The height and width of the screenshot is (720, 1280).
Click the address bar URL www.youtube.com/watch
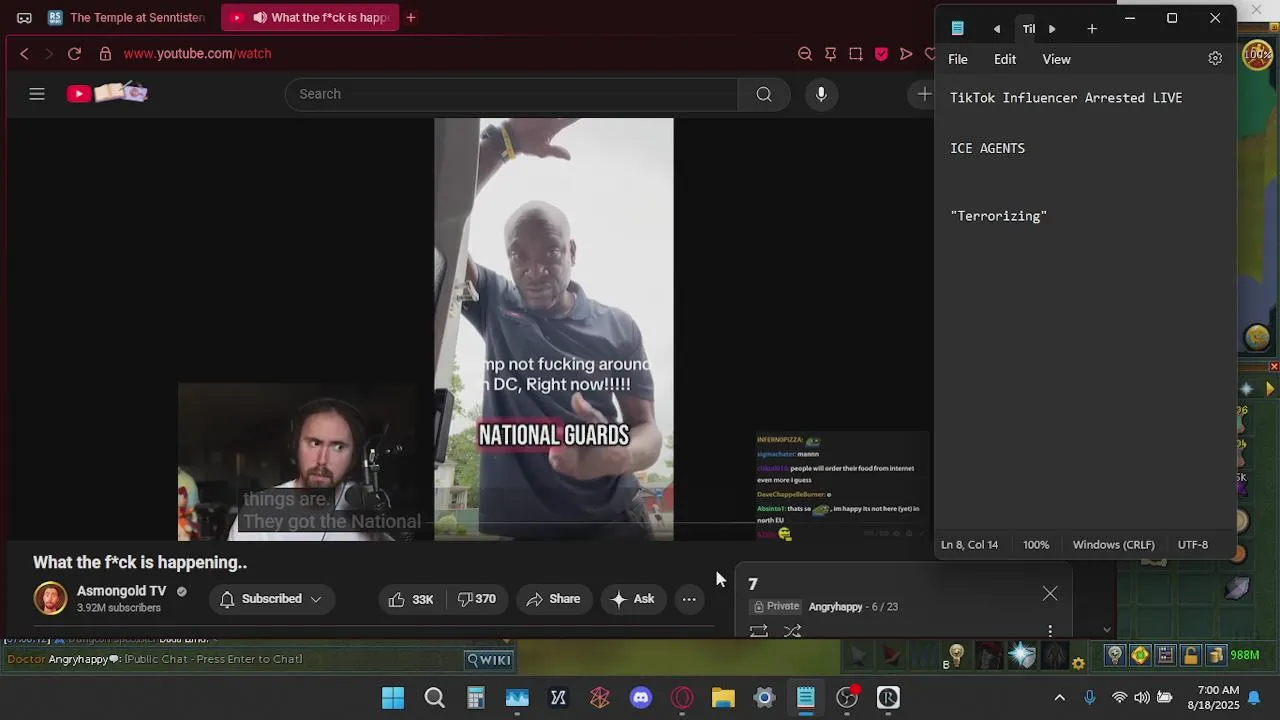198,54
